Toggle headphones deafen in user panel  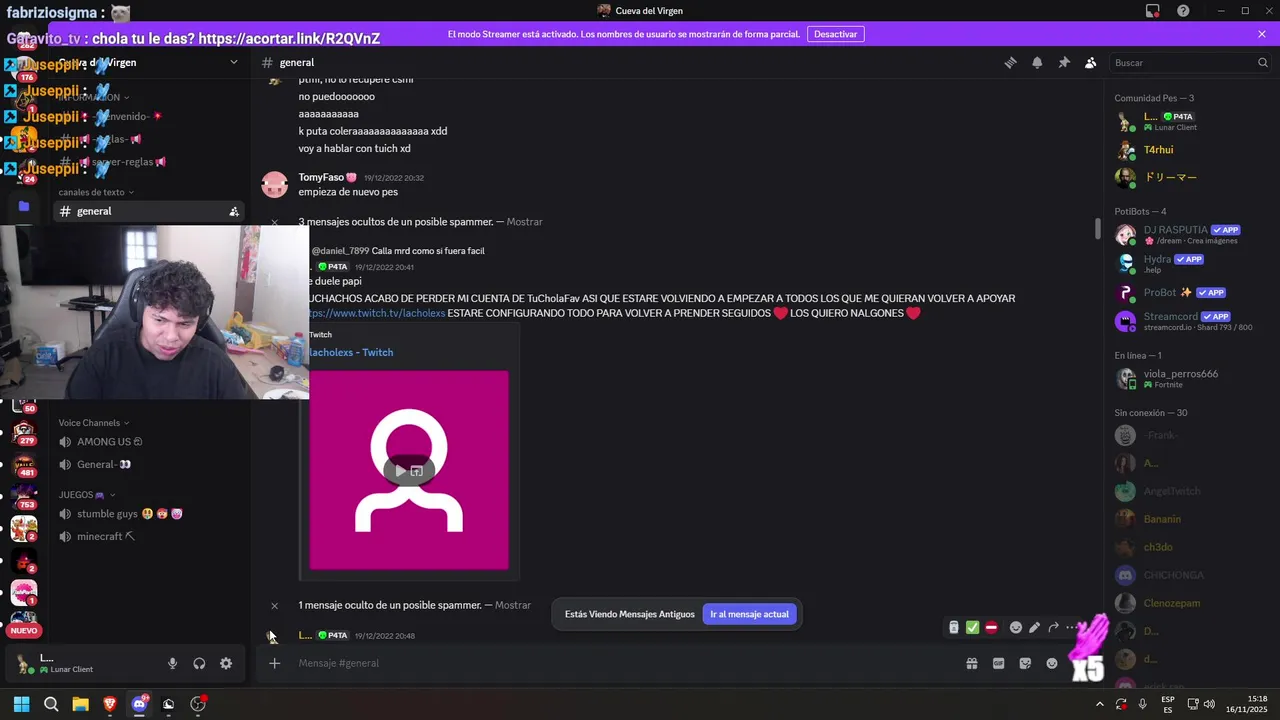(199, 663)
